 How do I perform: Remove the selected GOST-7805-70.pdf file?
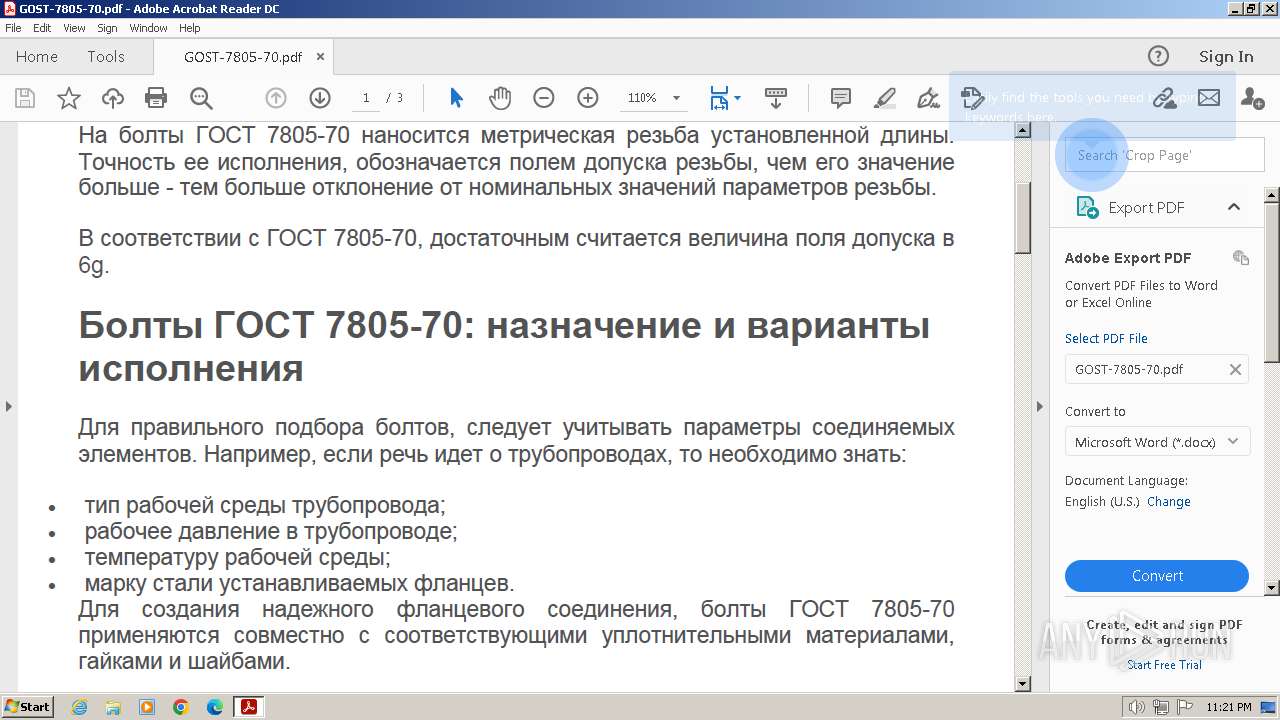click(1235, 369)
